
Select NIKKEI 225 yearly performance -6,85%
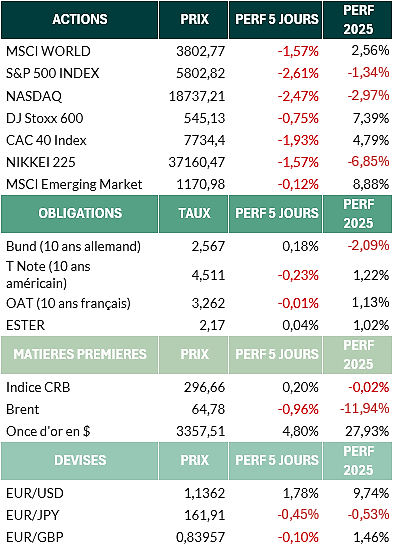point(368,162)
